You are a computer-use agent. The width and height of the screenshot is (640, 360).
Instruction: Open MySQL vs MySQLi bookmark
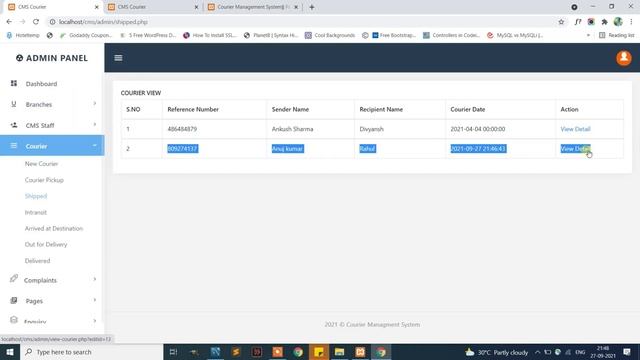pyautogui.click(x=515, y=35)
